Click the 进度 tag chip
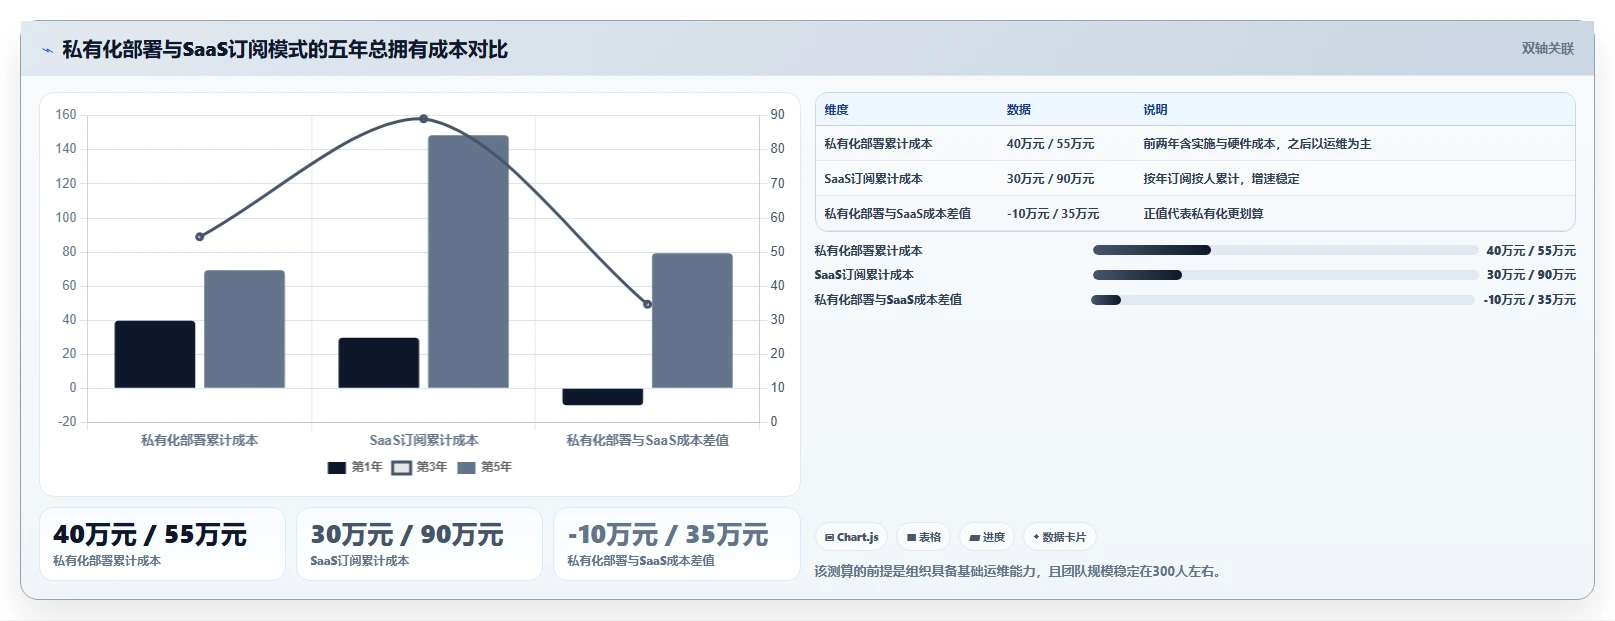 tap(986, 537)
